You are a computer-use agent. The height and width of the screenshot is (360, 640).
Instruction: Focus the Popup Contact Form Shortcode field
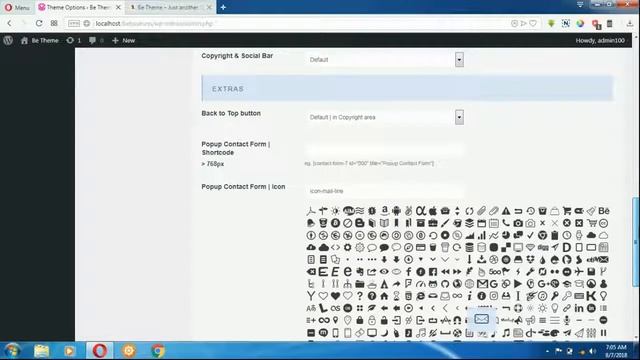[x=384, y=149]
